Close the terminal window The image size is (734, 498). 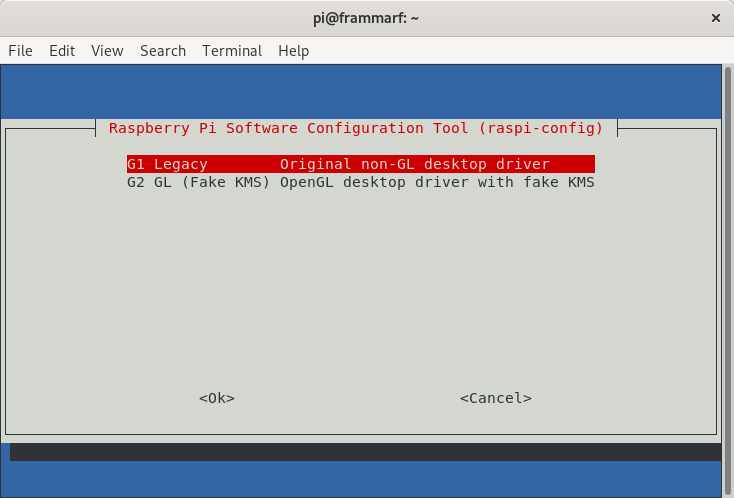click(716, 18)
